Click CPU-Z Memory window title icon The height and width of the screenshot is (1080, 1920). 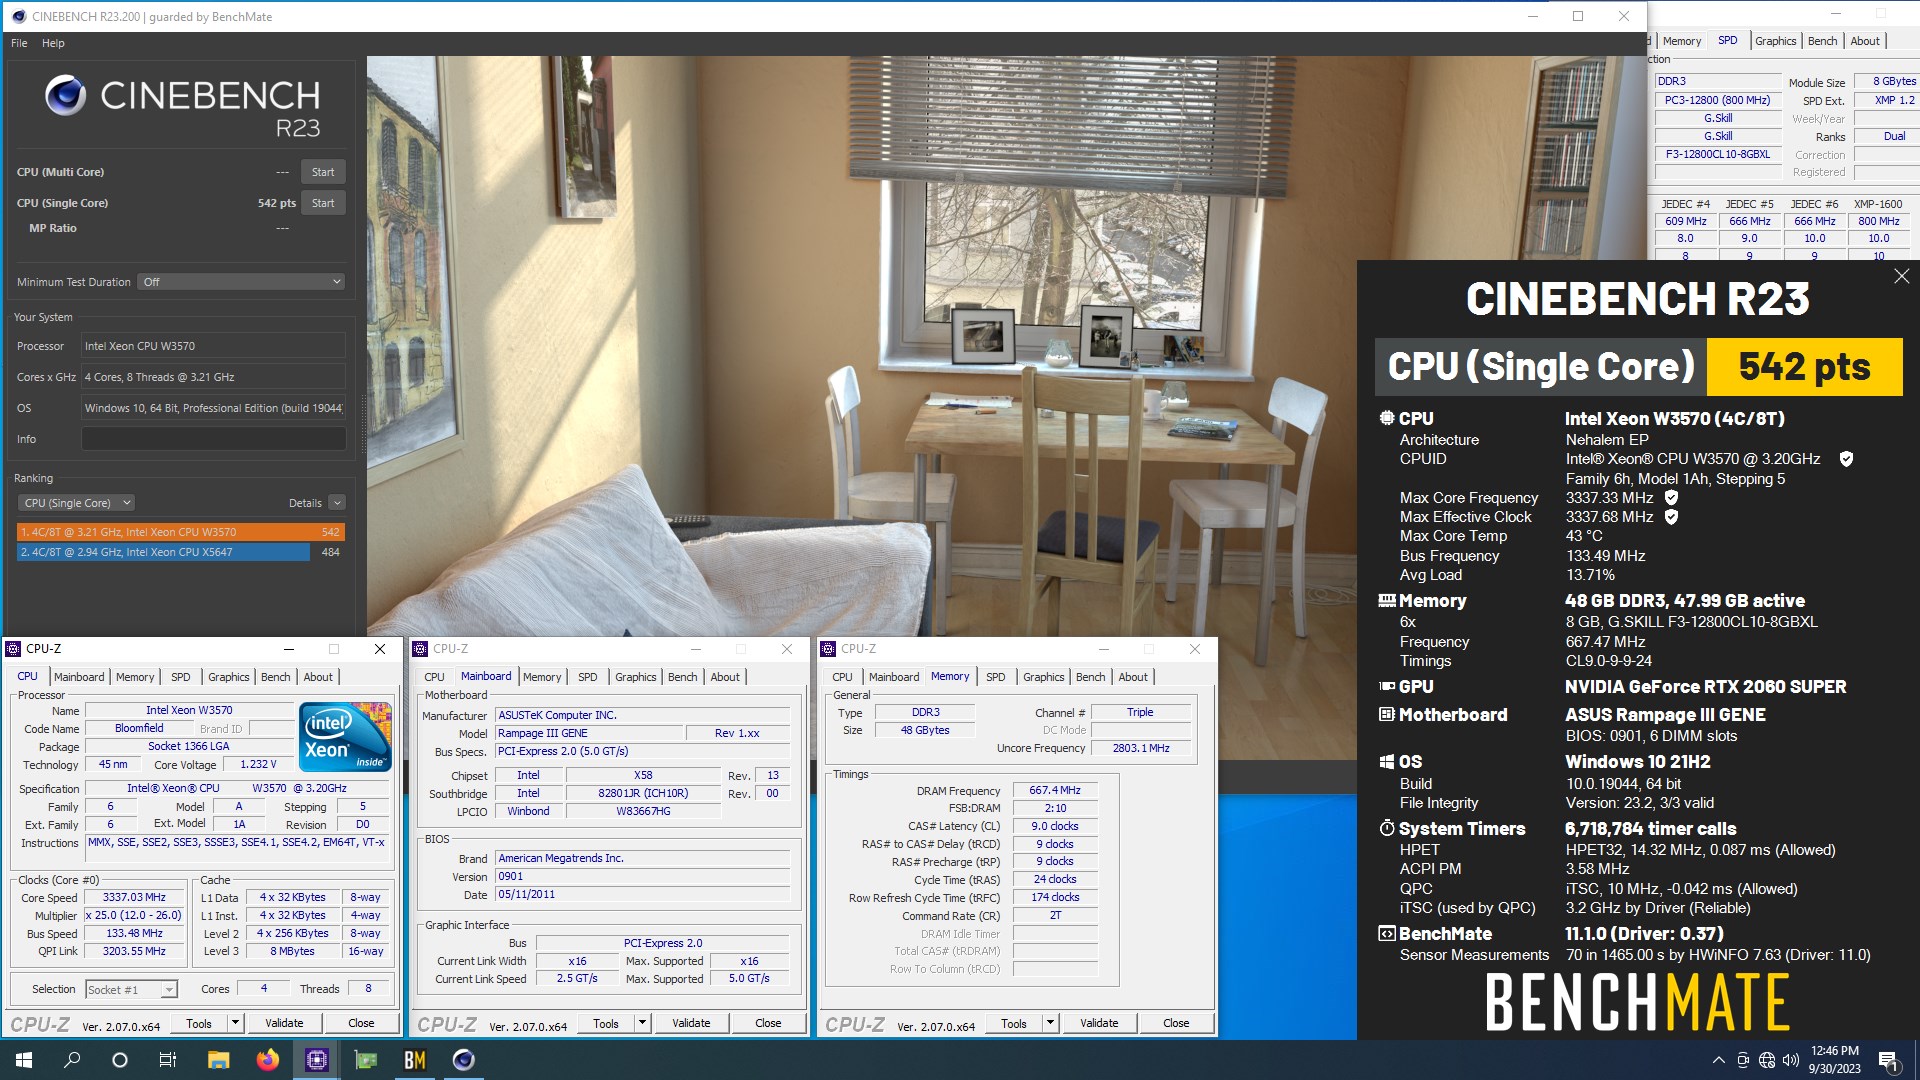pyautogui.click(x=829, y=649)
